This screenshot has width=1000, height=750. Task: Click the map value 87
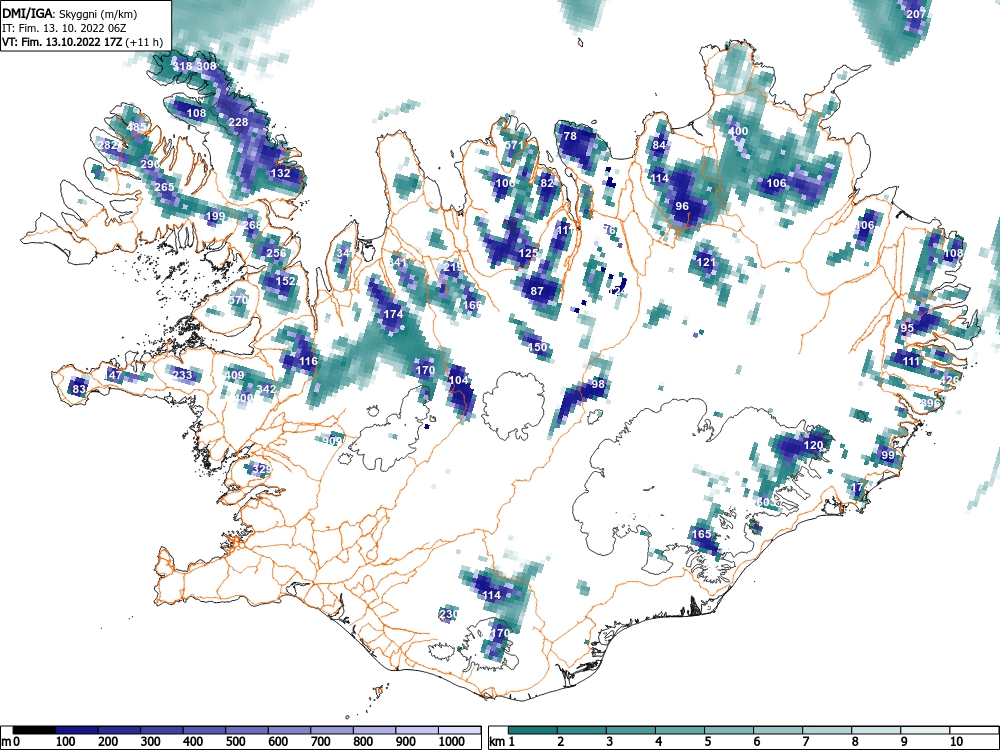pos(537,291)
